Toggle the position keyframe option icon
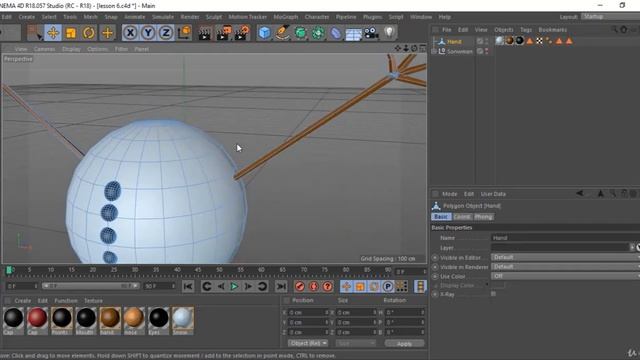This screenshot has width=640, height=360. (x=346, y=287)
